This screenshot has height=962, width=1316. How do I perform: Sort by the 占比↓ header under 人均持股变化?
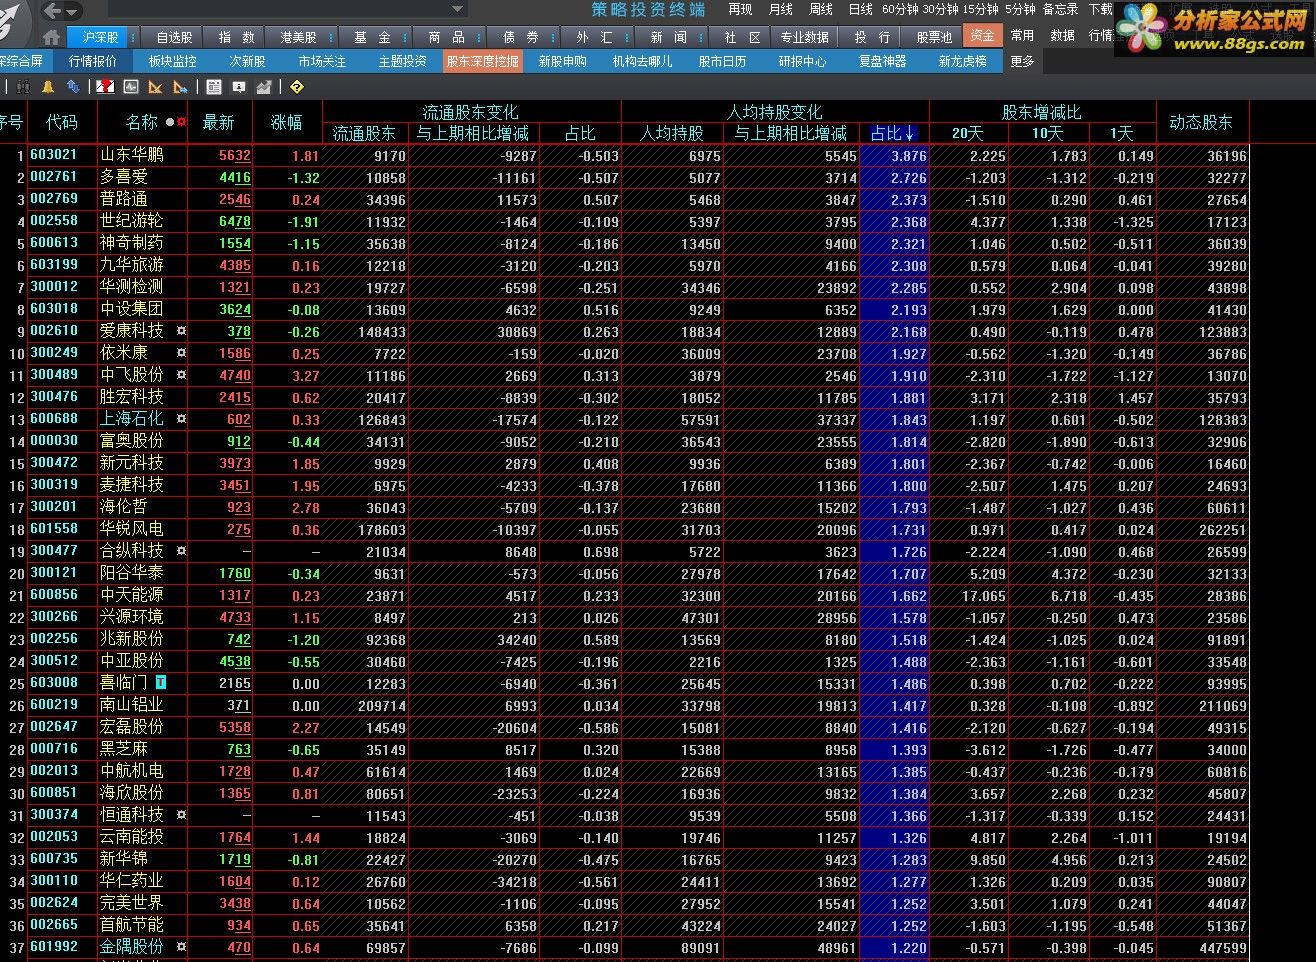coord(893,133)
